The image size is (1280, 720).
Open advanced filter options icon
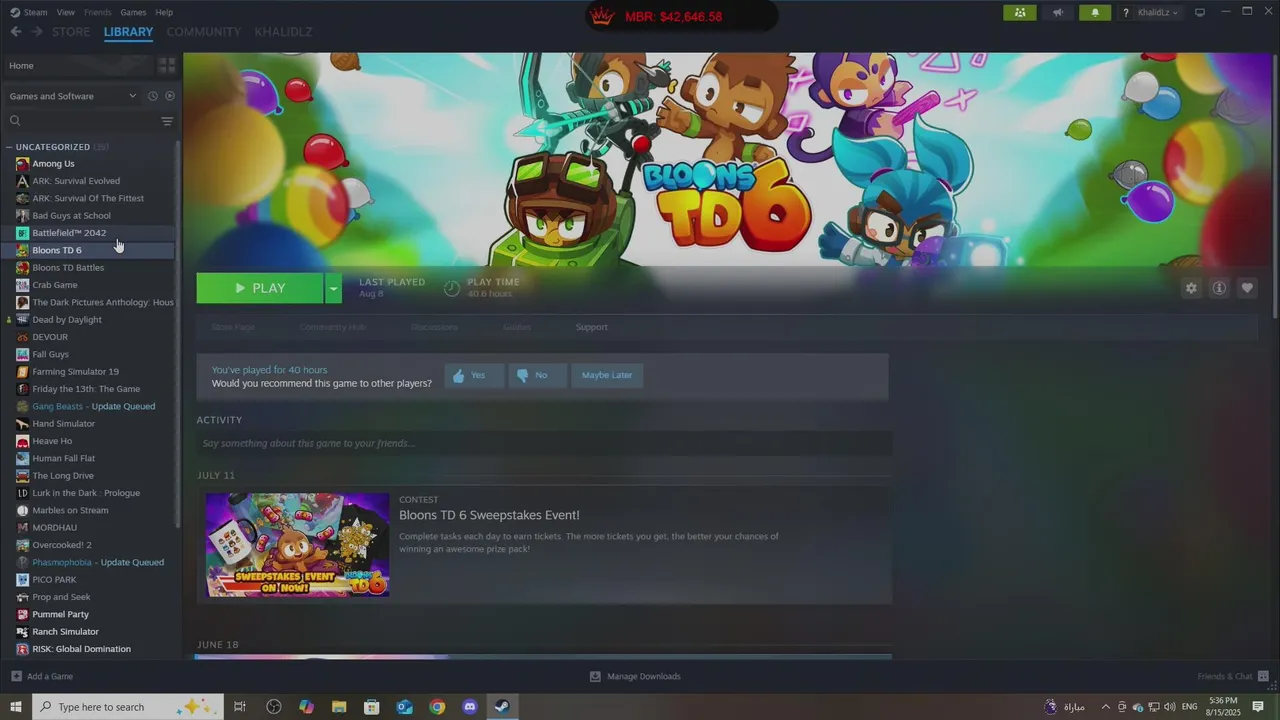[167, 121]
